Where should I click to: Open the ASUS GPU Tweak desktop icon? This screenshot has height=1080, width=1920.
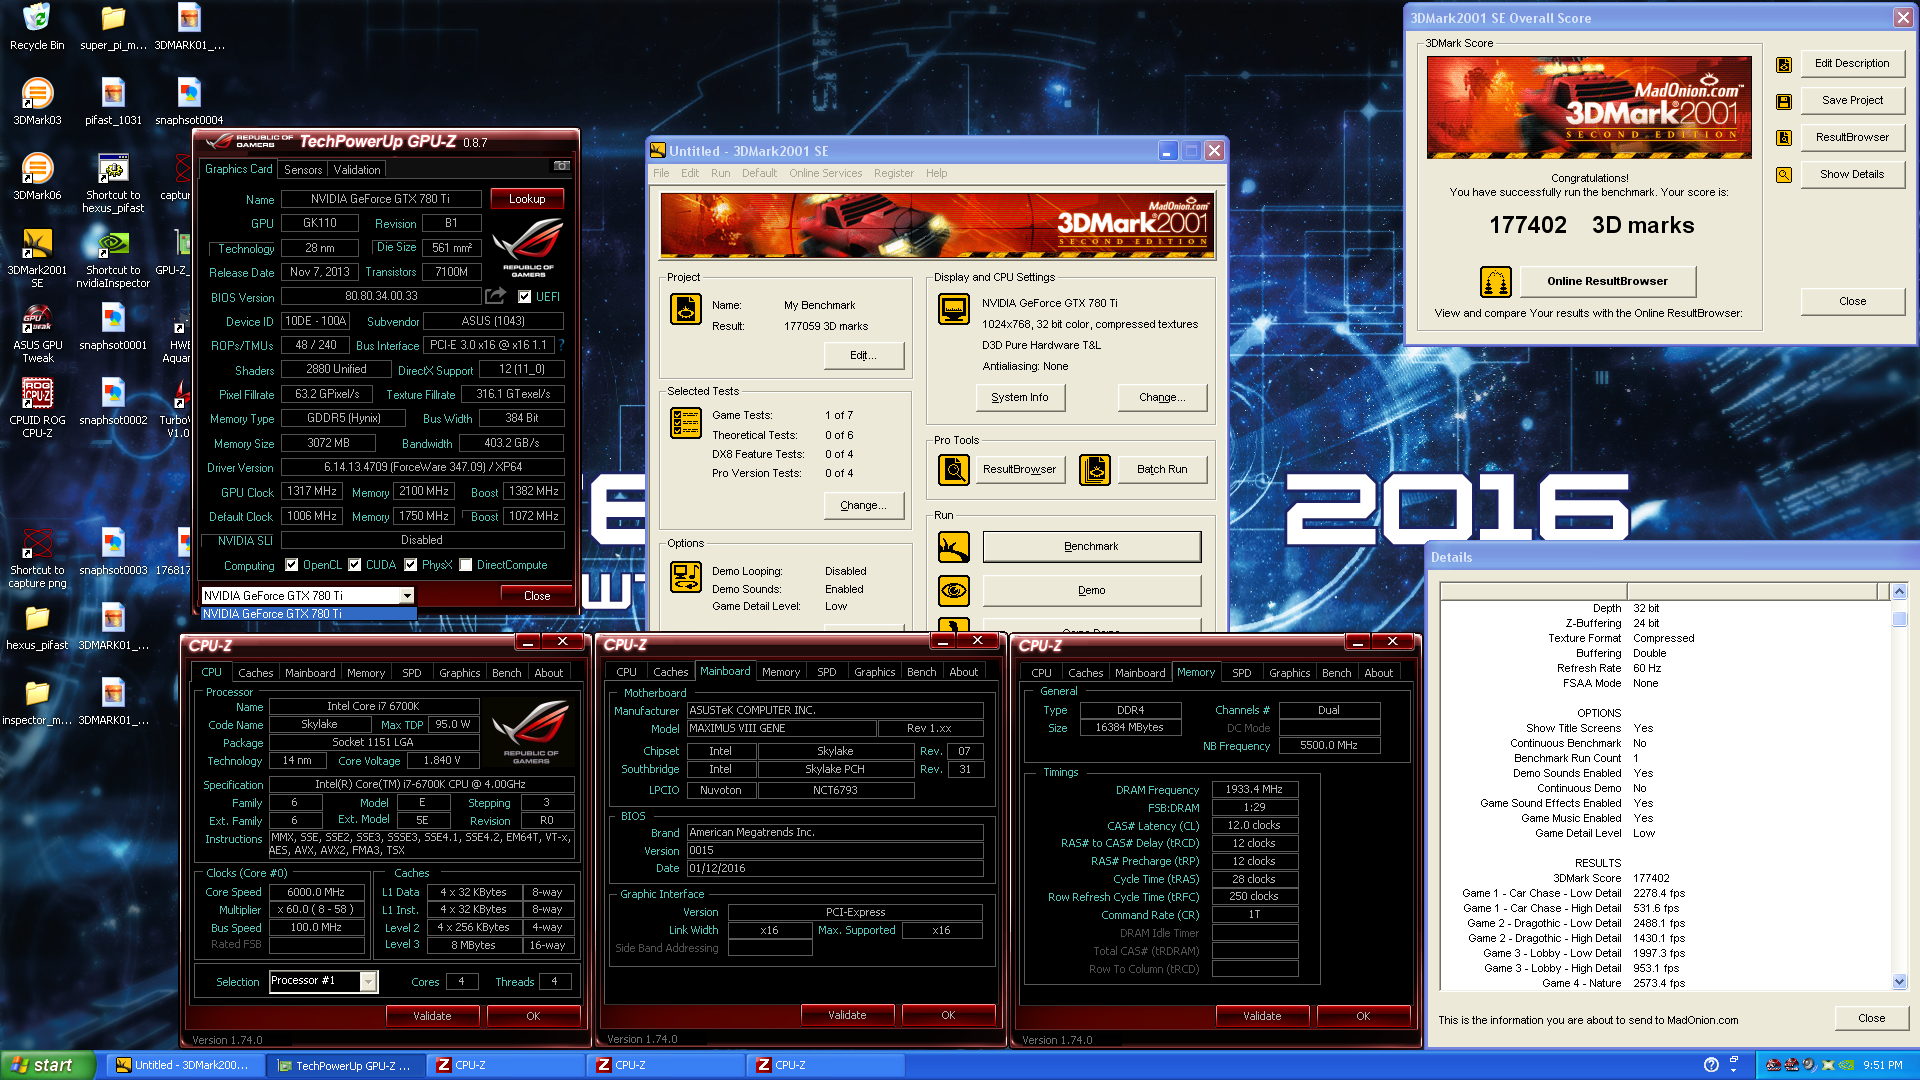pos(37,333)
